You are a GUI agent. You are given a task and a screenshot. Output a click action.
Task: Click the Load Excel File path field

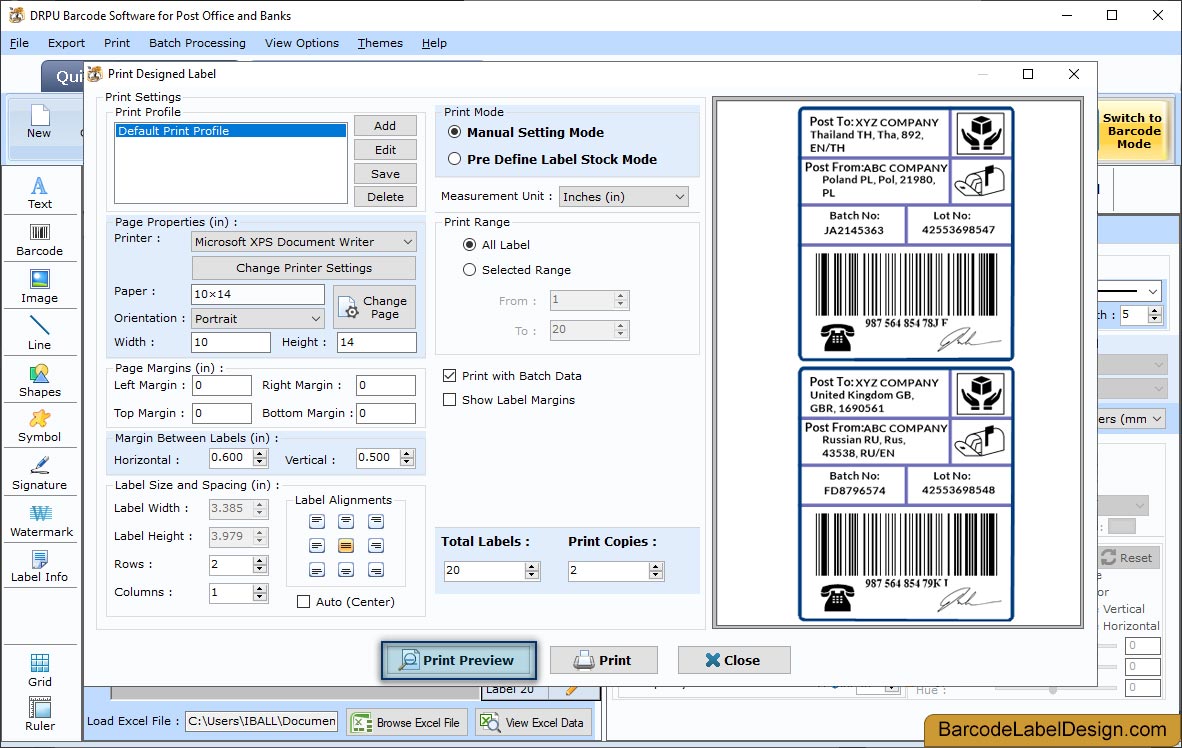click(262, 721)
